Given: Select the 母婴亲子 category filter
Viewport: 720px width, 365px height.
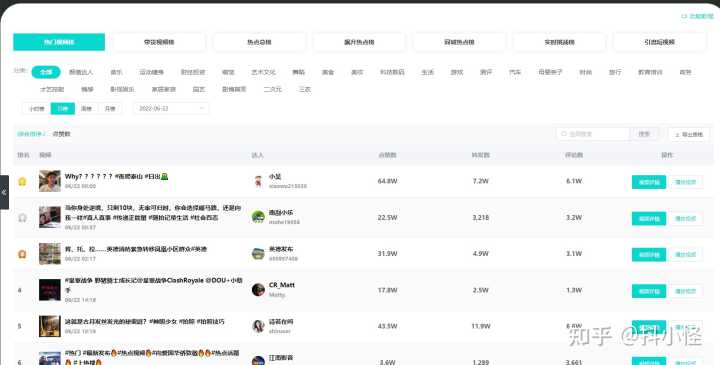Looking at the screenshot, I should click(x=551, y=72).
